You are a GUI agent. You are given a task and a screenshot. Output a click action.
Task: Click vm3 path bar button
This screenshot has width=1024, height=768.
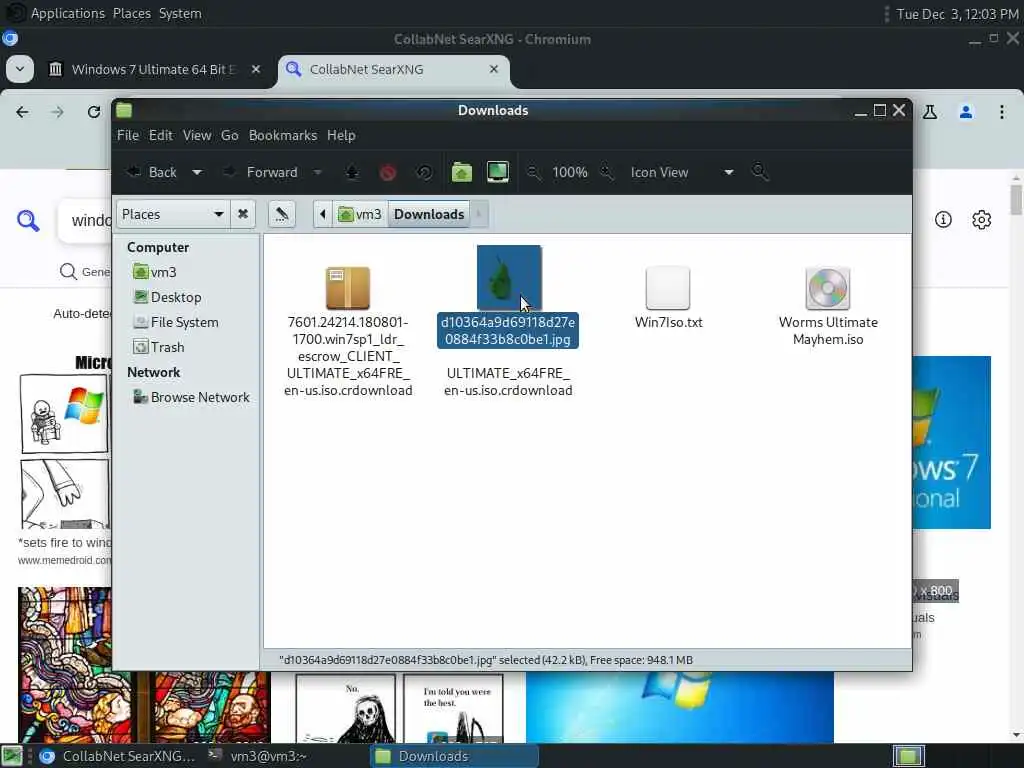point(360,214)
